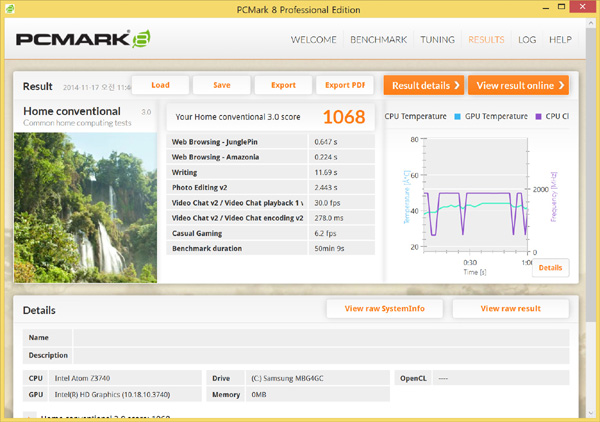Click the value 0.647 s
The width and height of the screenshot is (600, 422).
326,142
